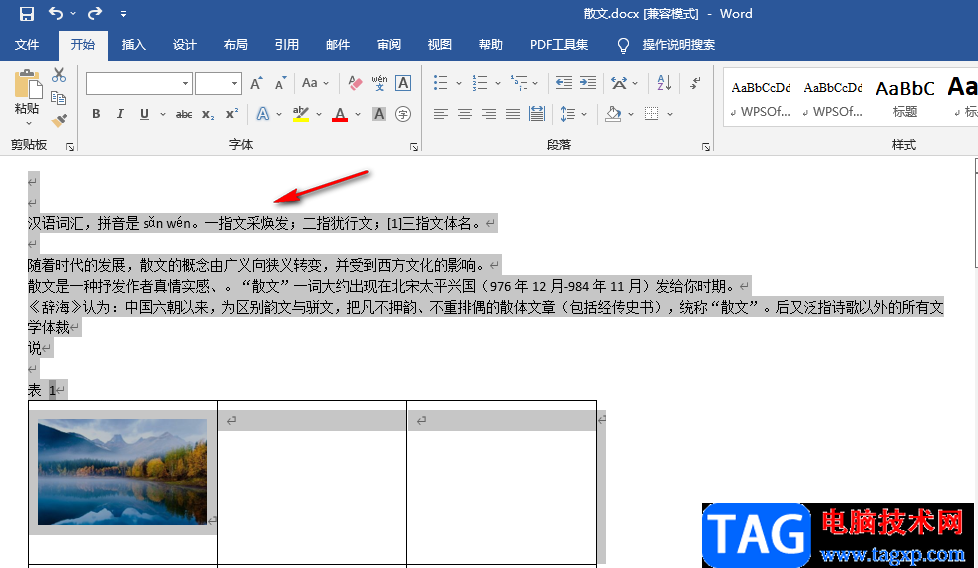
Task: Select the Format Painter brush
Action: pos(59,120)
